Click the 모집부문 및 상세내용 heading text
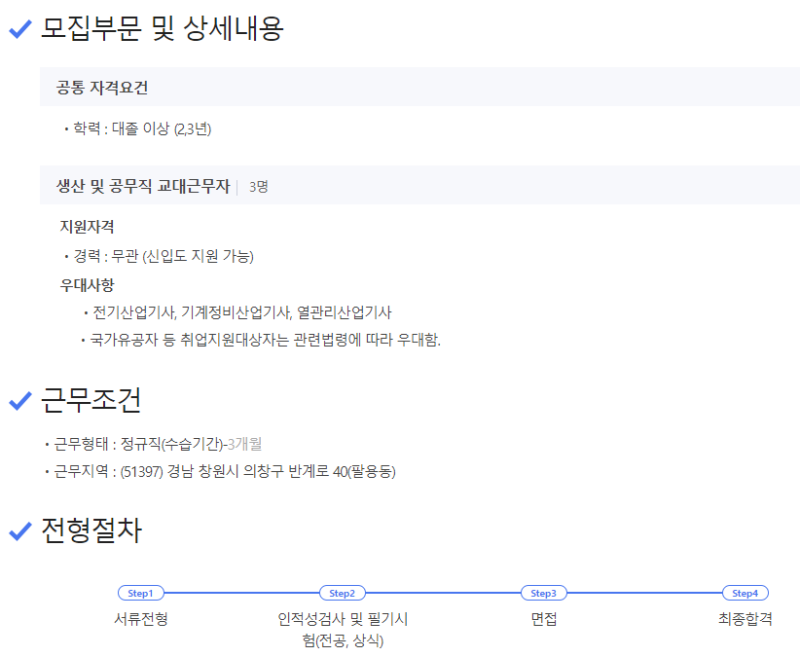 pyautogui.click(x=162, y=30)
